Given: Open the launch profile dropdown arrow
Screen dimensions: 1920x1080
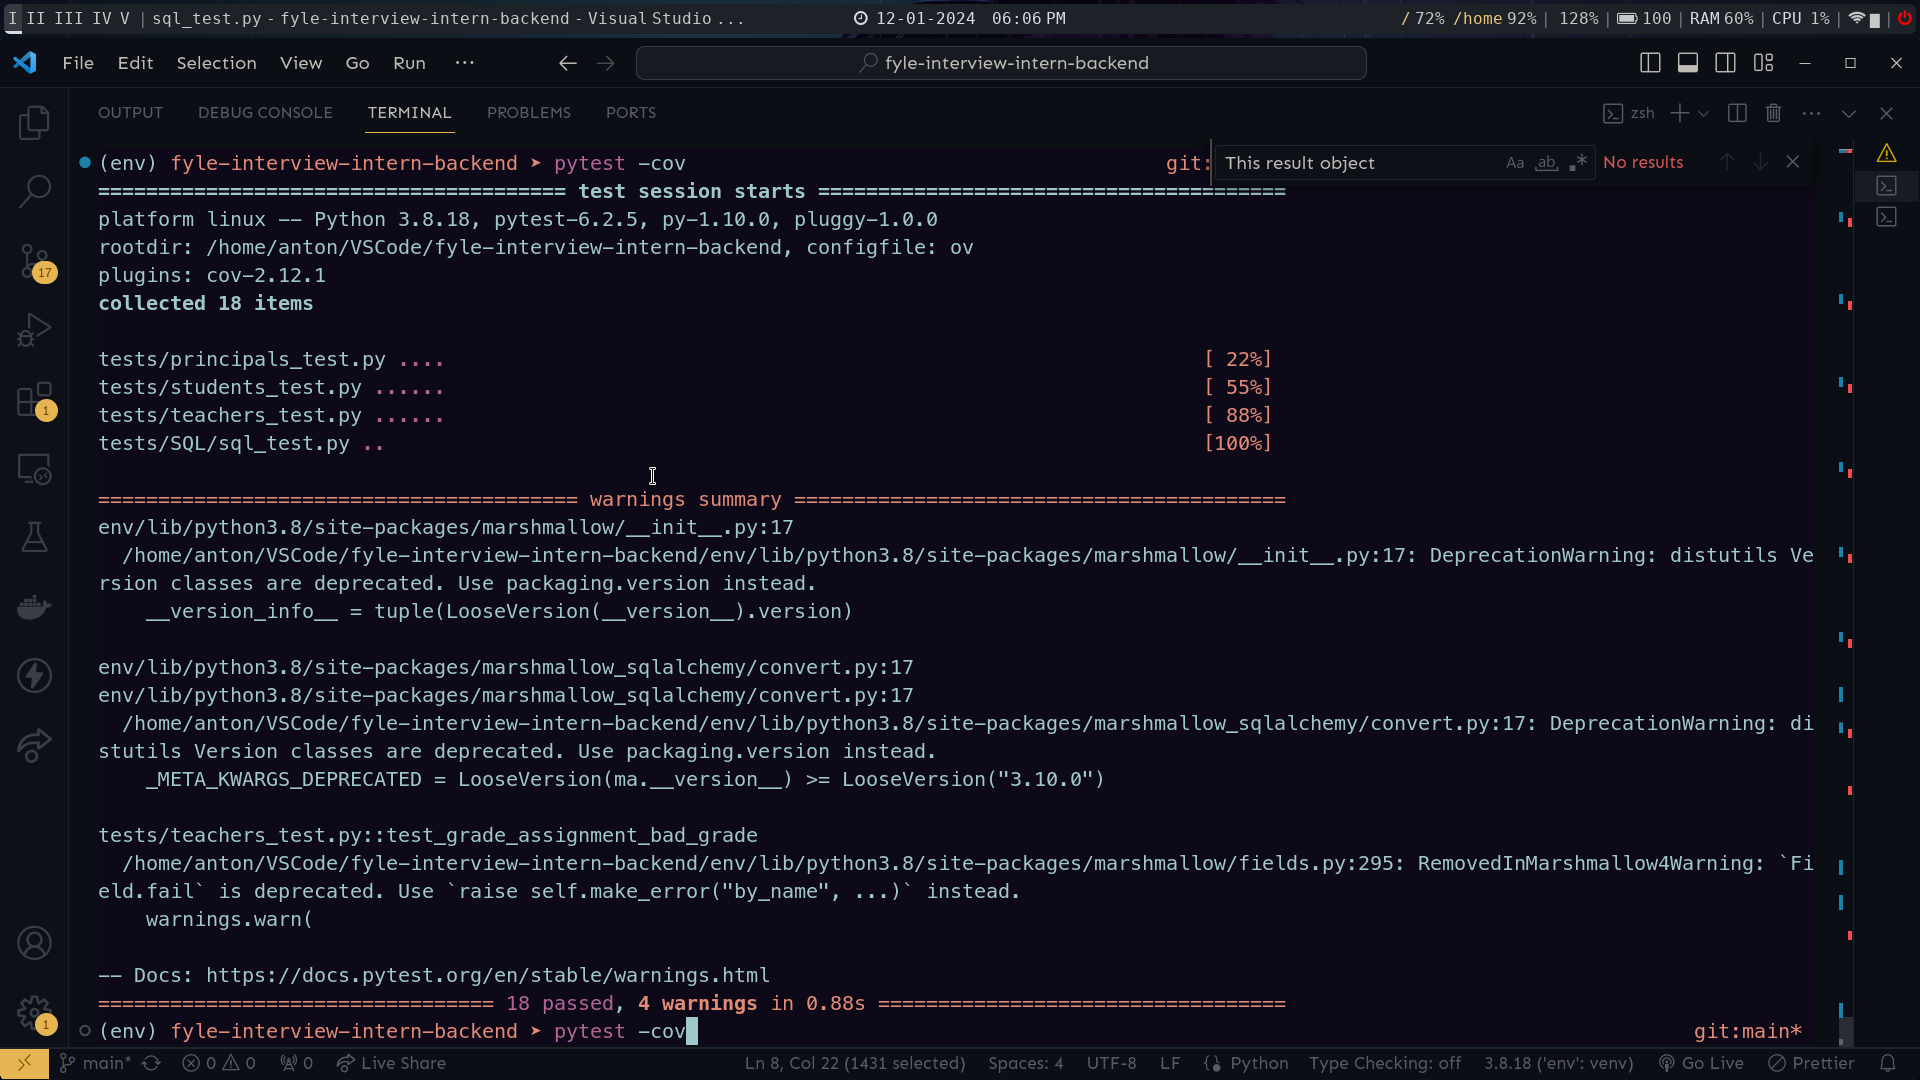Looking at the screenshot, I should pyautogui.click(x=1704, y=113).
